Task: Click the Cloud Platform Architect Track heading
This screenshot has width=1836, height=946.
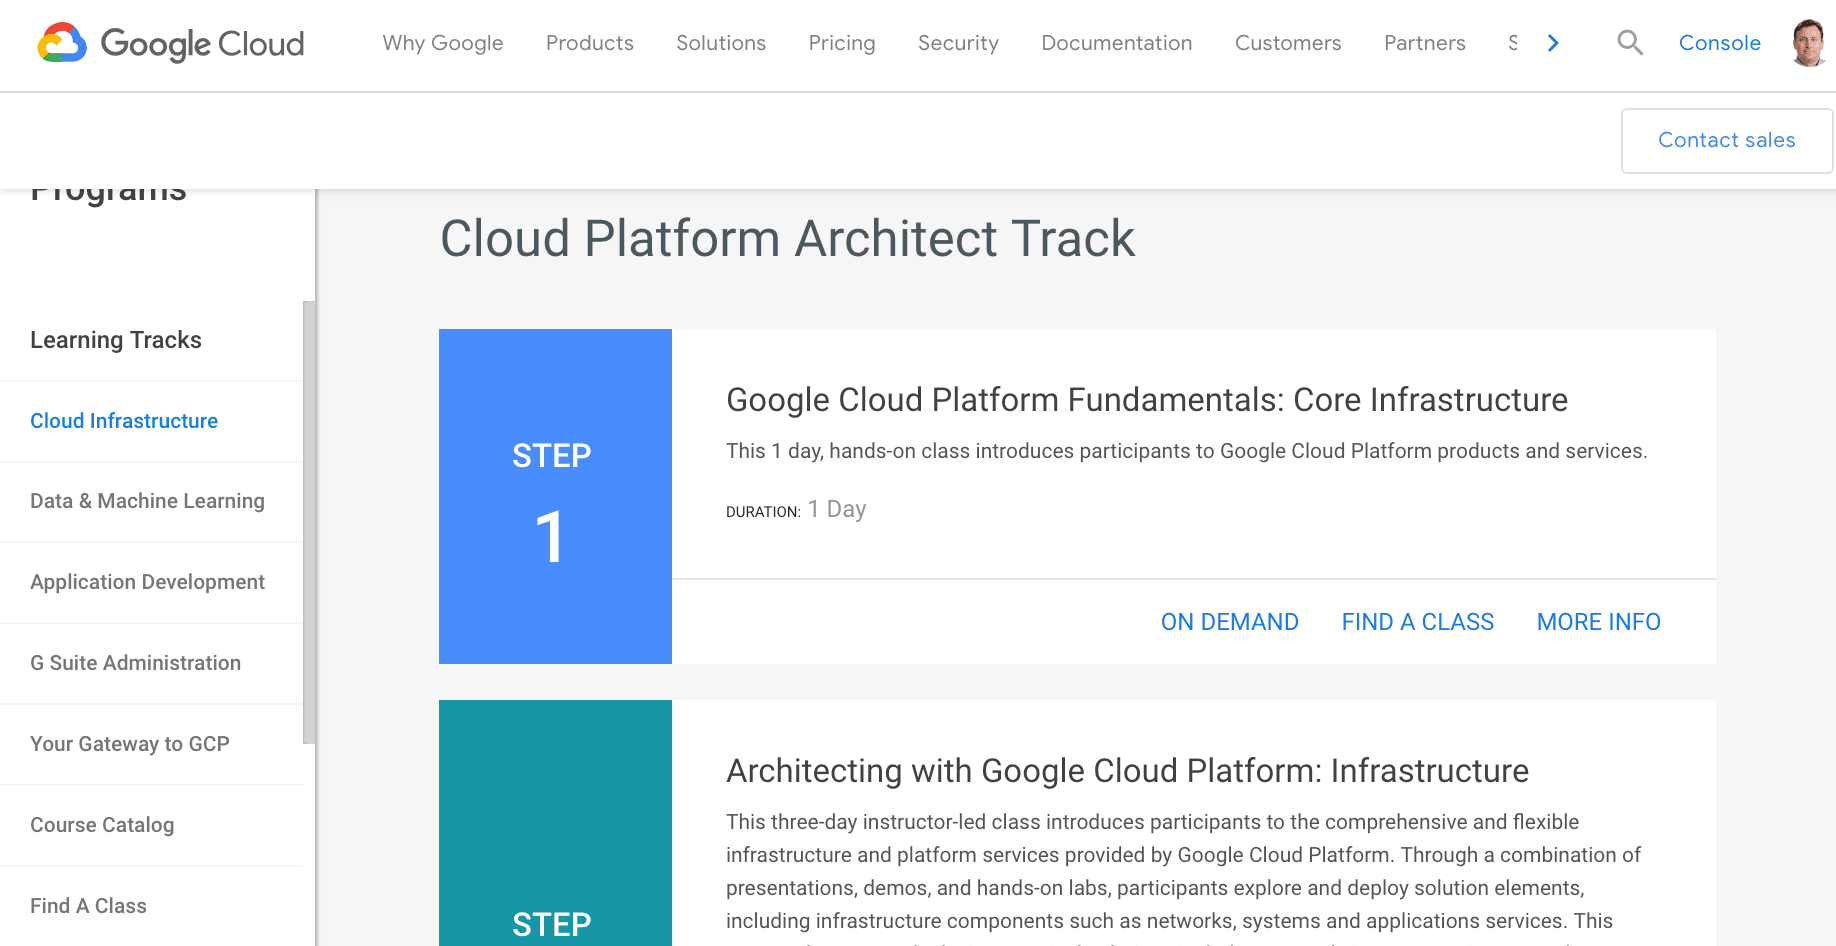Action: click(787, 239)
